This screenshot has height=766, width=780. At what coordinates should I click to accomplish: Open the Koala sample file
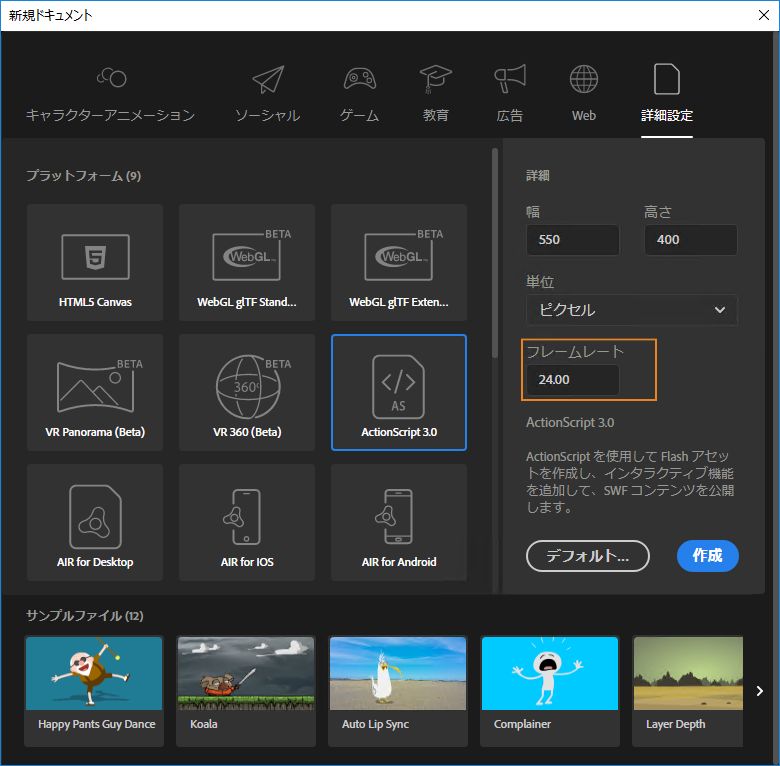[246, 691]
